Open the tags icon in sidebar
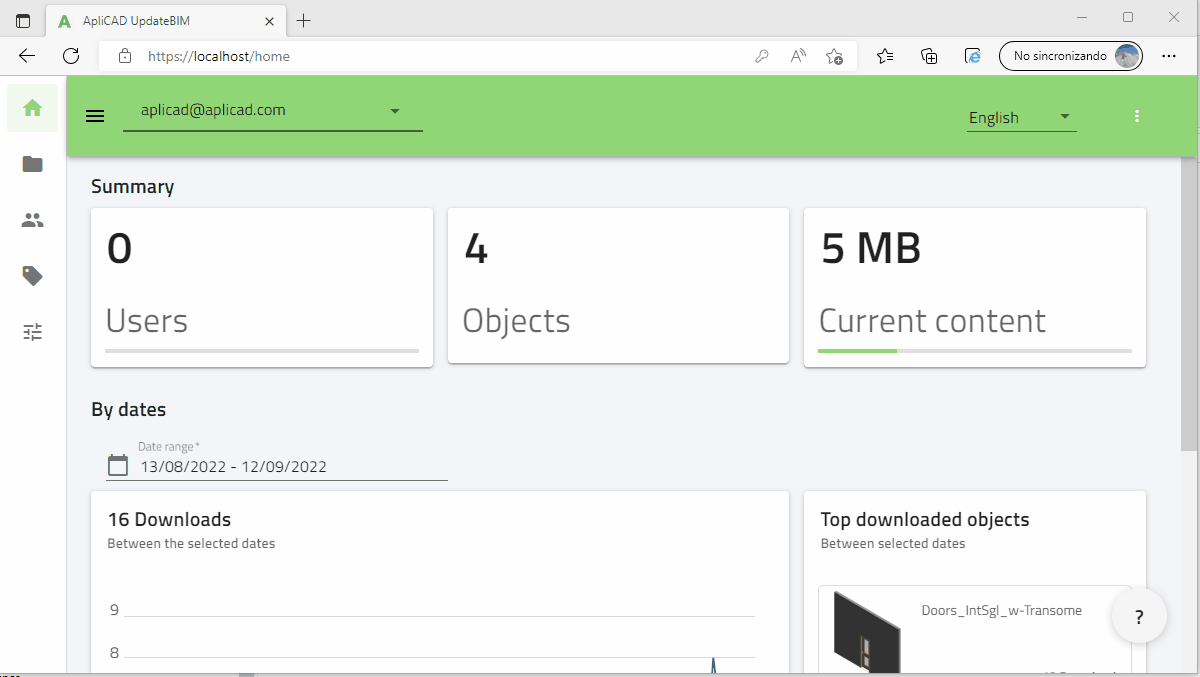Screen dimensions: 1200x677 [32, 276]
